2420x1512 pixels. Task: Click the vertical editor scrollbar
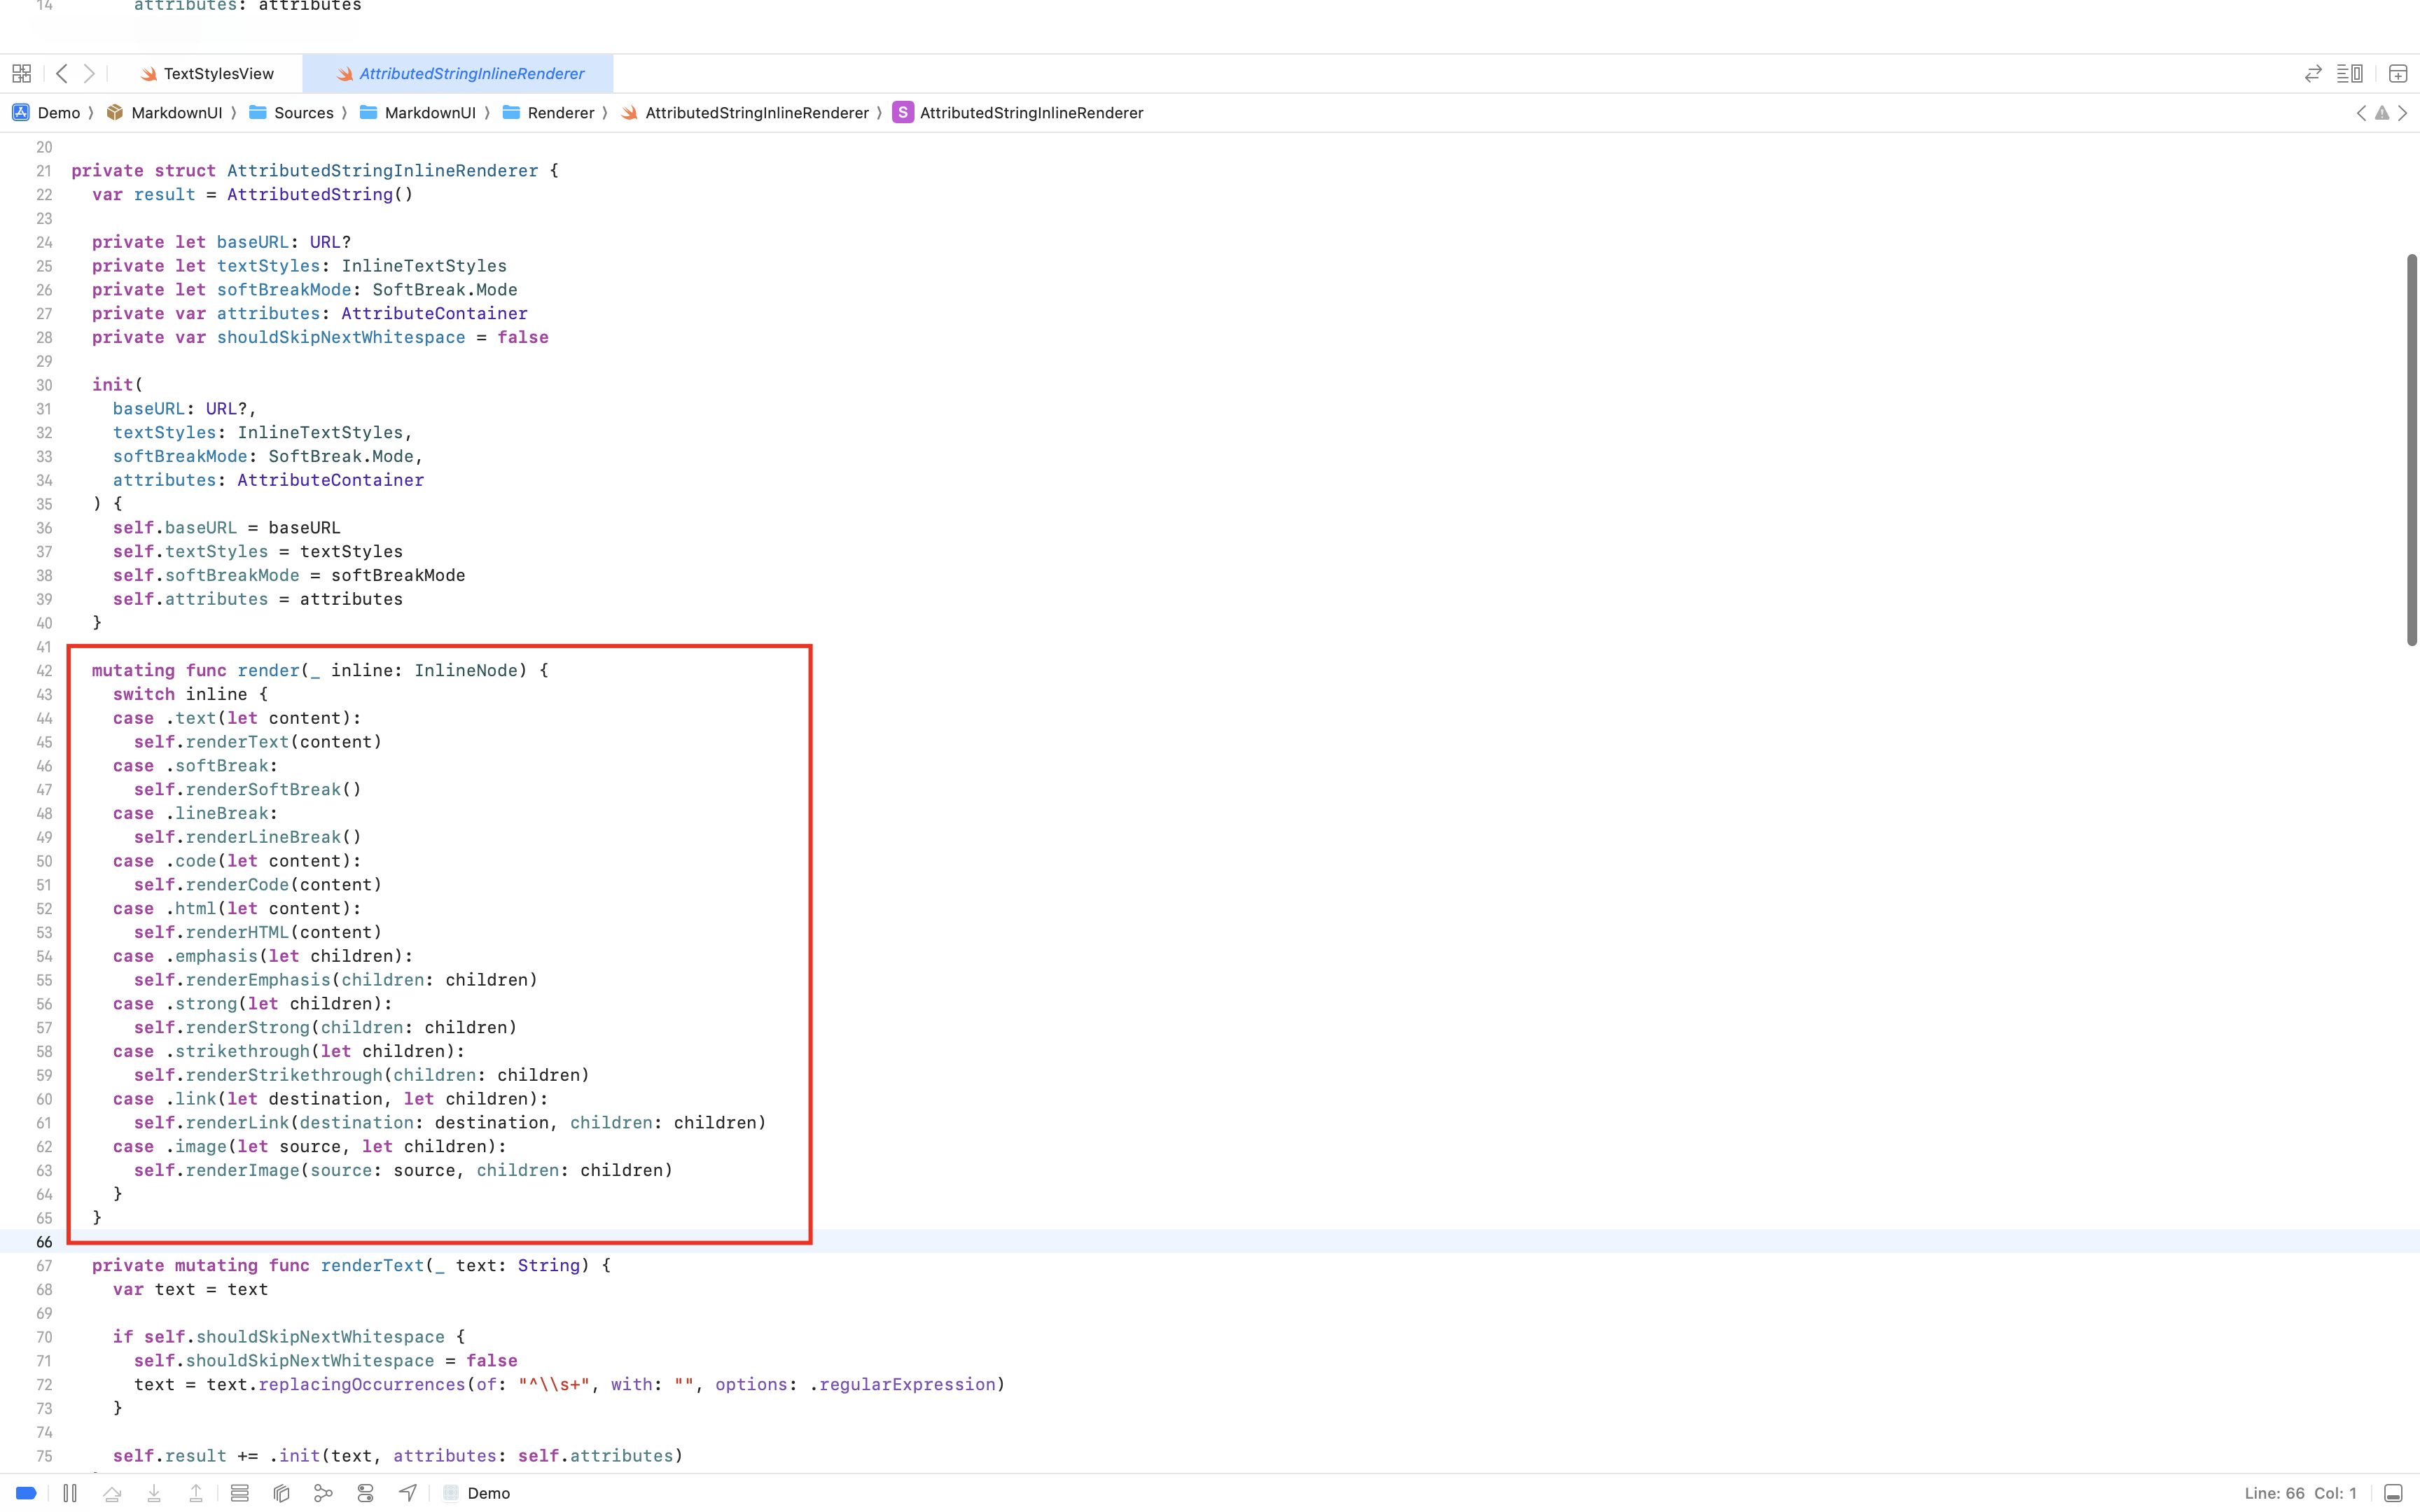click(2411, 450)
